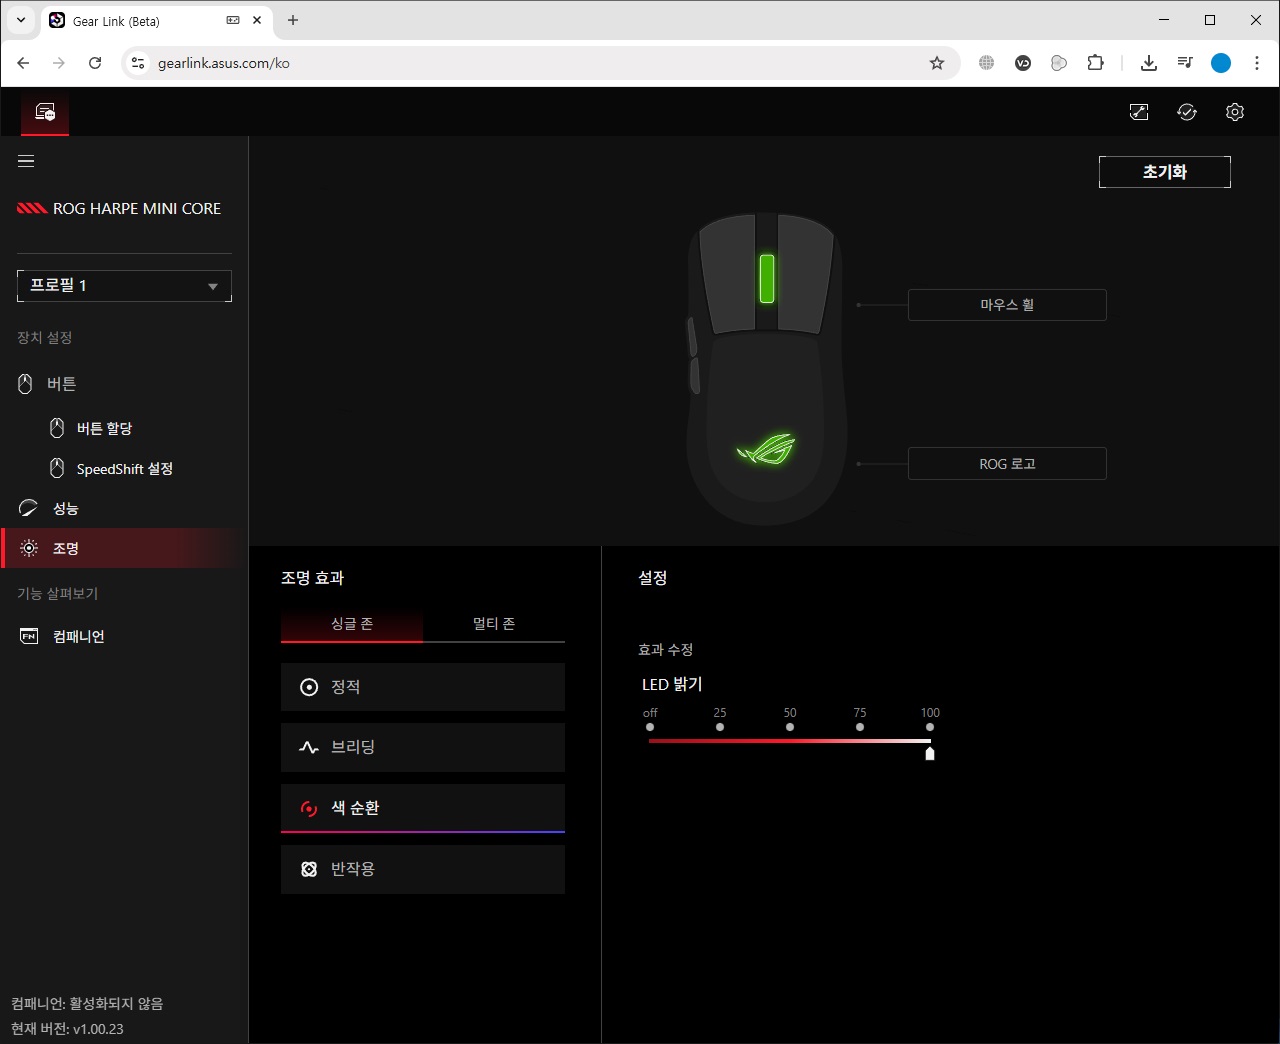Switch to the 싱글 존 tab
The image size is (1280, 1044).
[352, 624]
